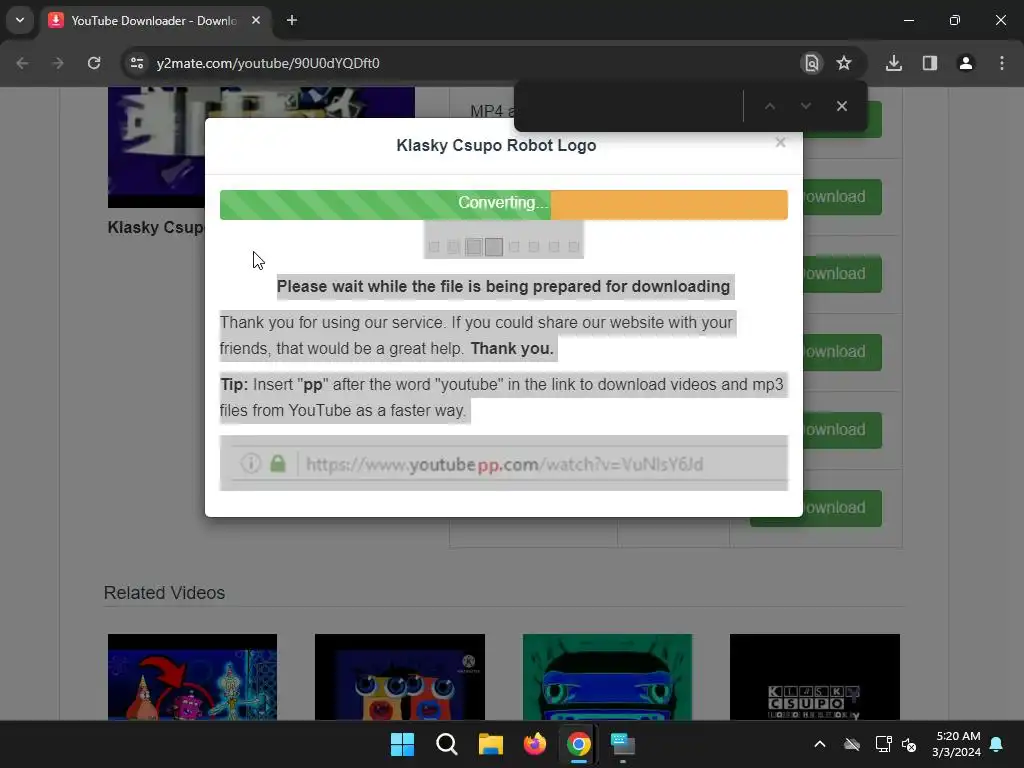The width and height of the screenshot is (1024, 768).
Task: Click the bold 'Thank you.' text
Action: tap(512, 349)
